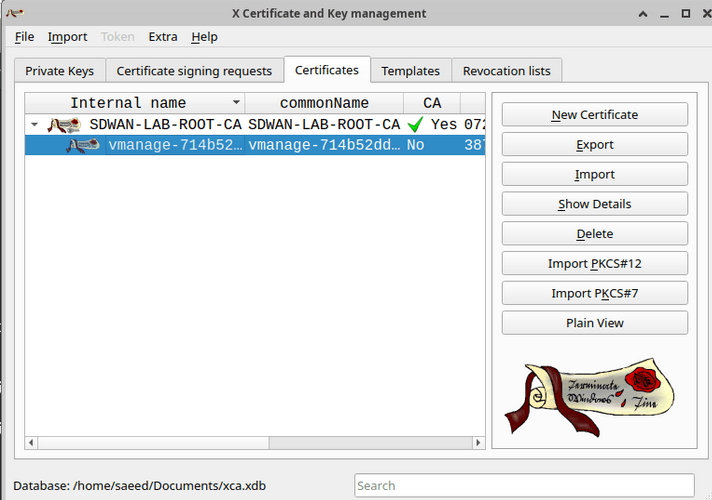Click the New Certificate button
The height and width of the screenshot is (500, 712).
point(594,115)
